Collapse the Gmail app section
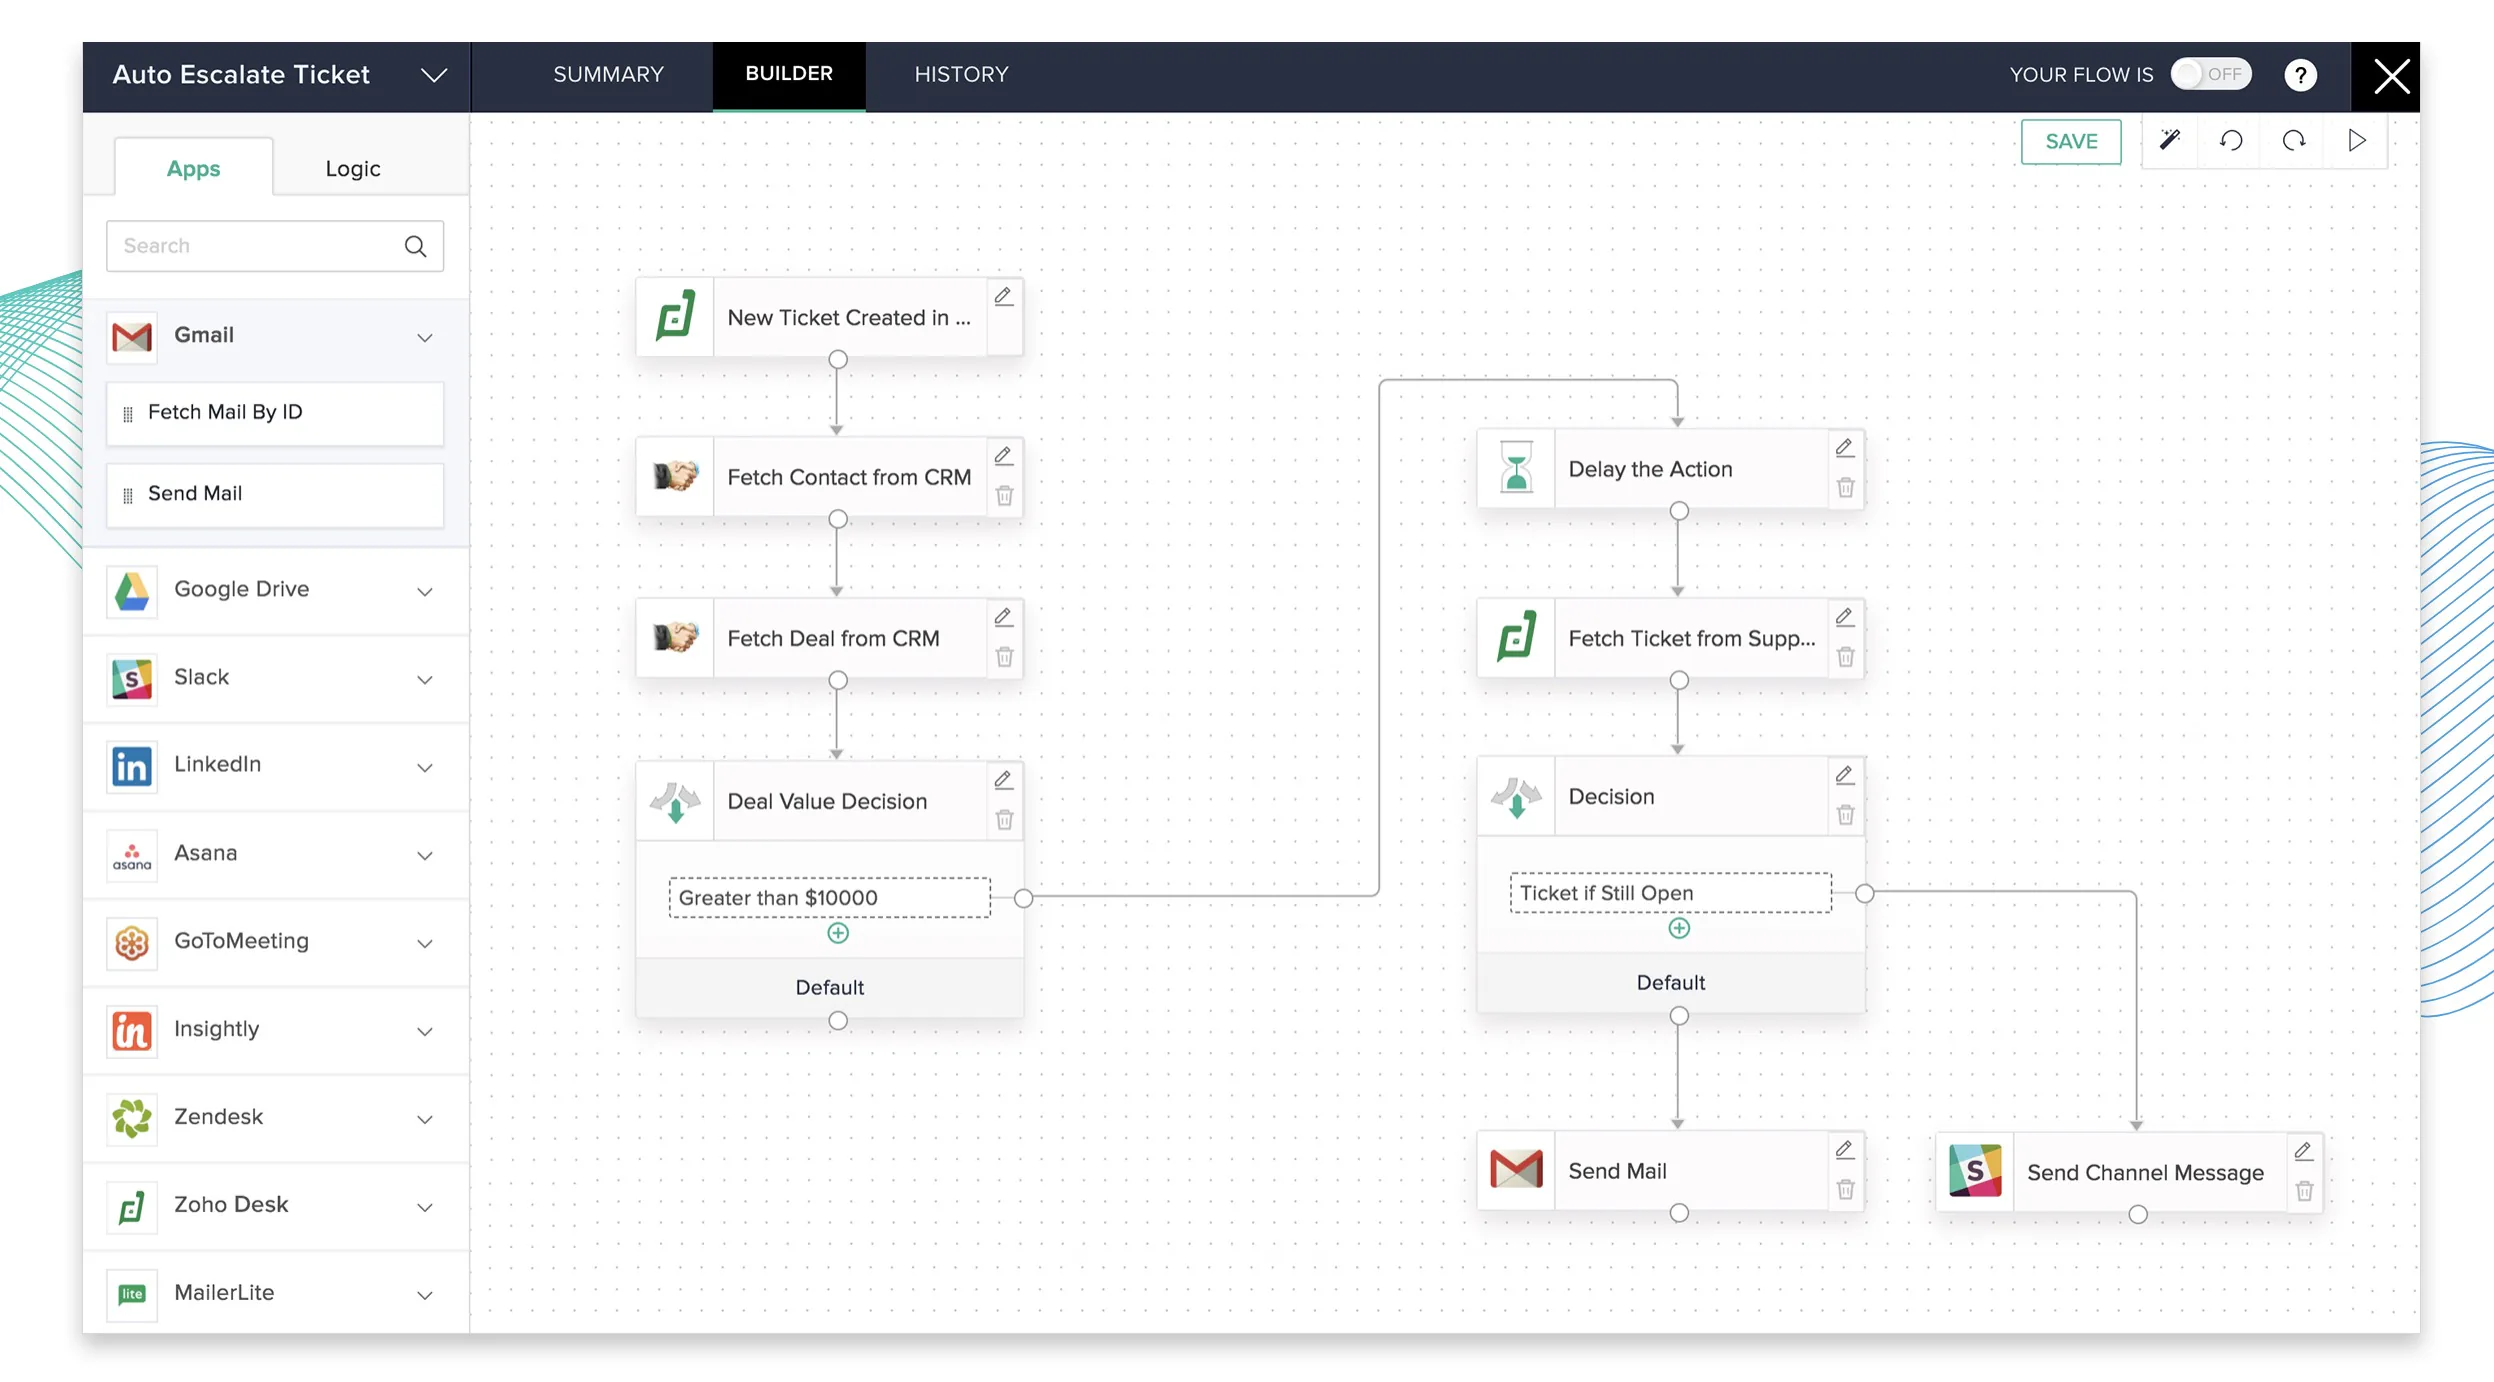 pos(425,337)
